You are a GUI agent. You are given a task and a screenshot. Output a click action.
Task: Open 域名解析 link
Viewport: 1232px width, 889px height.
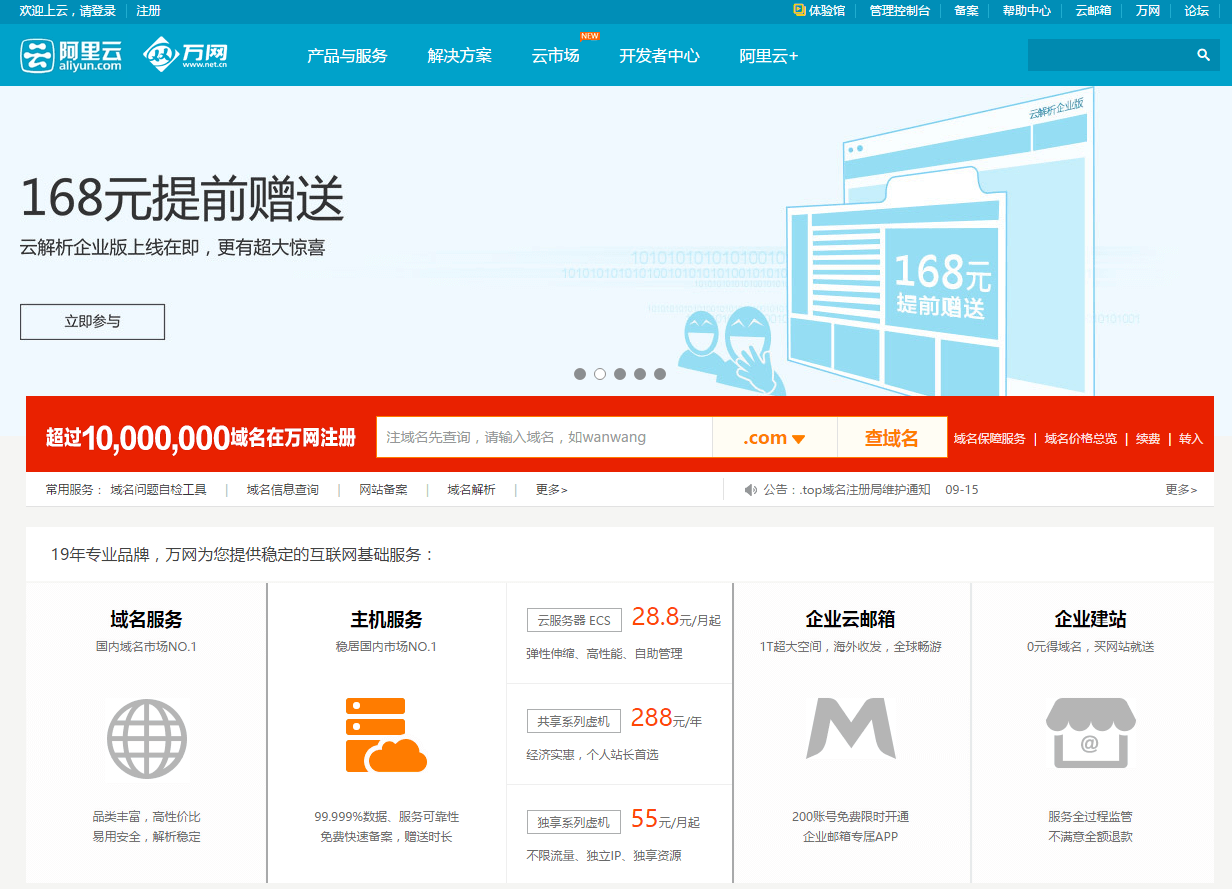coord(471,490)
